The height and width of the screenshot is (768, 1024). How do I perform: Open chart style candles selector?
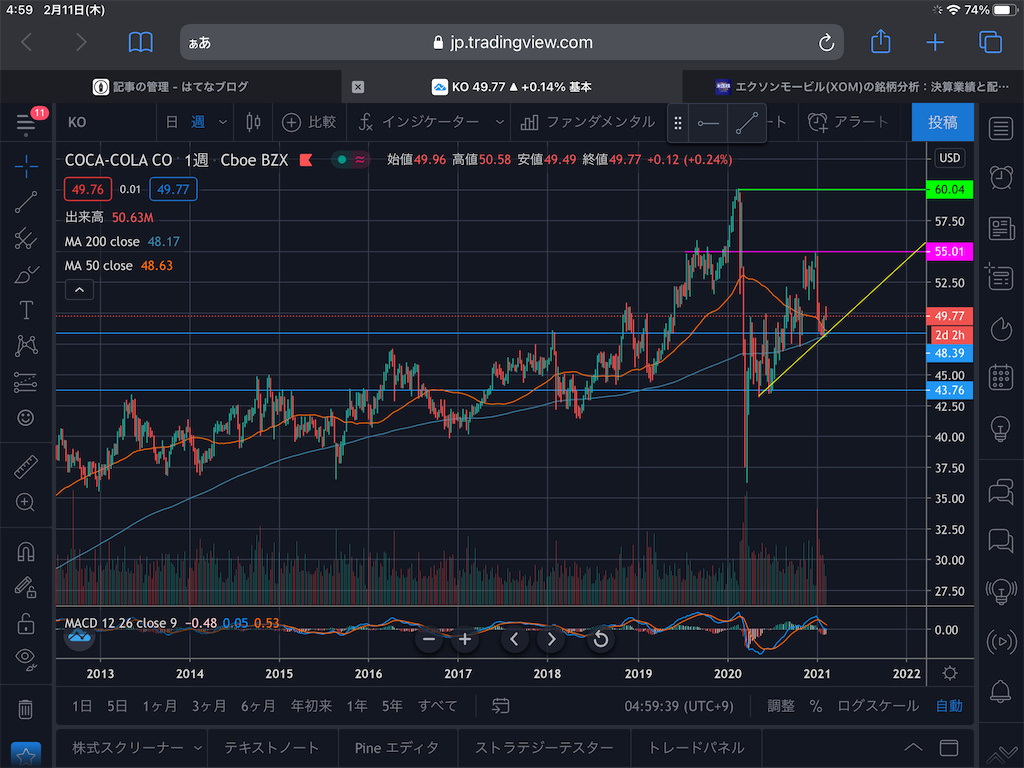[x=253, y=122]
